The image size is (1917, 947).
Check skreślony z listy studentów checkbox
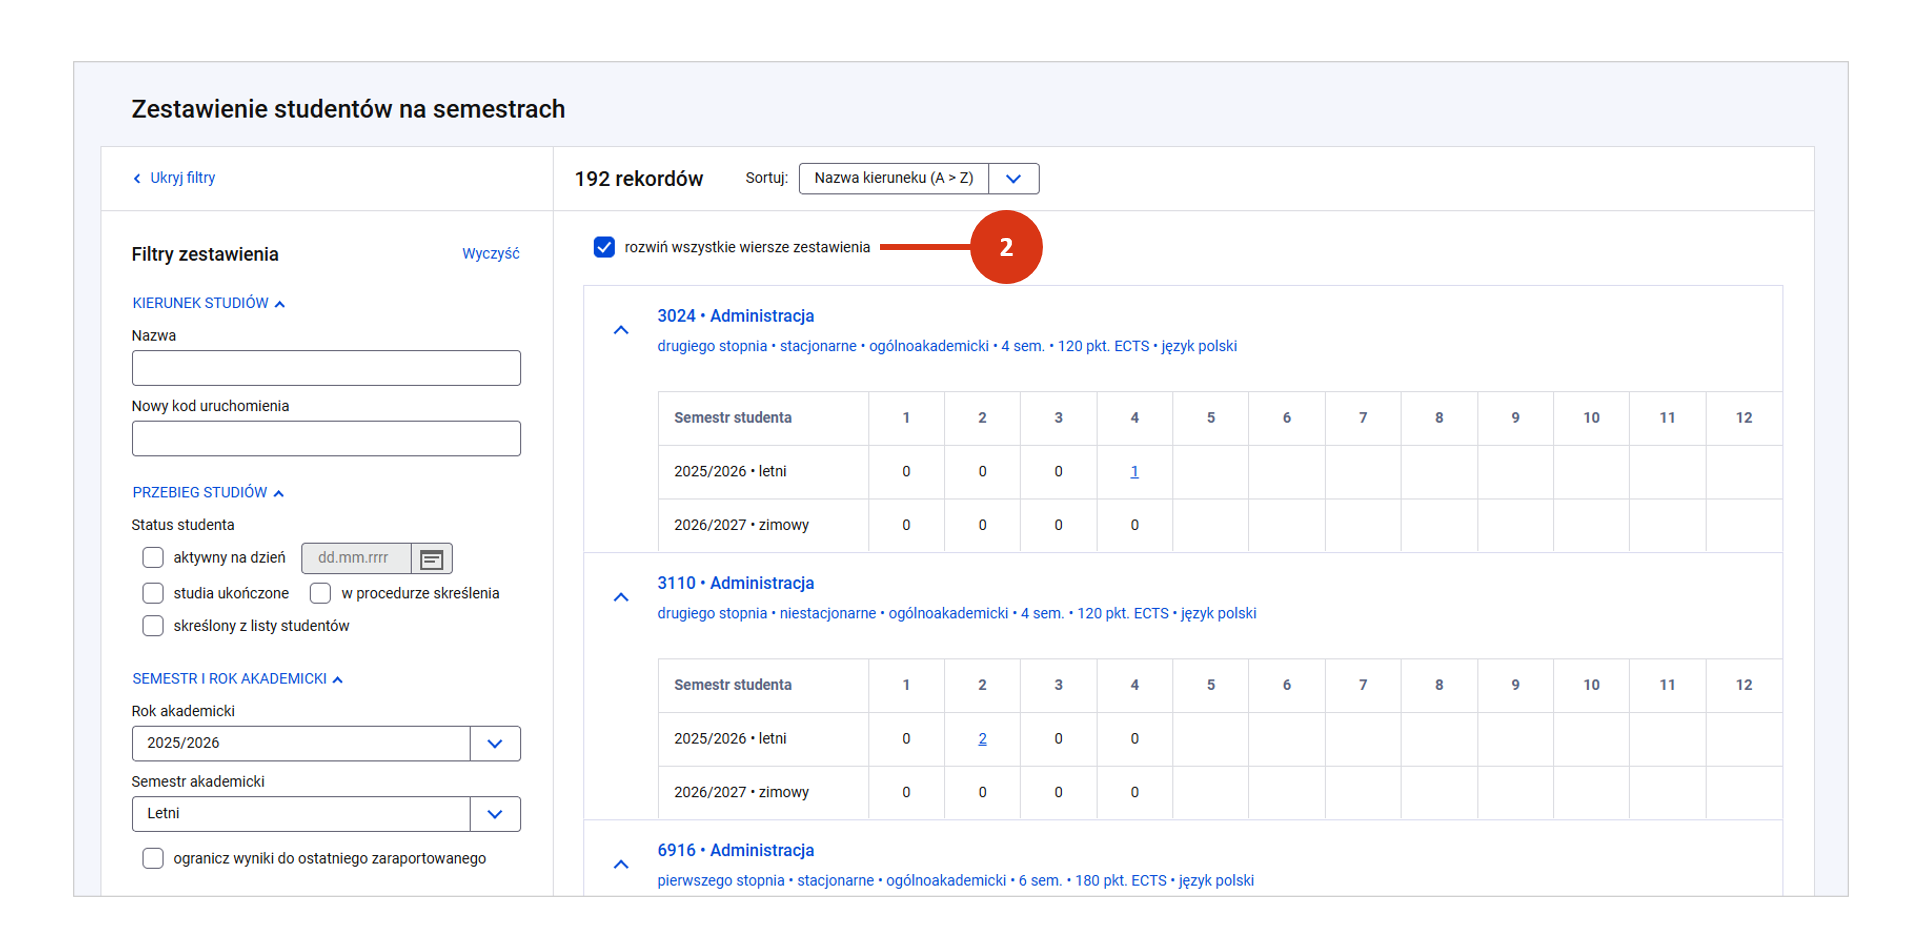[153, 626]
